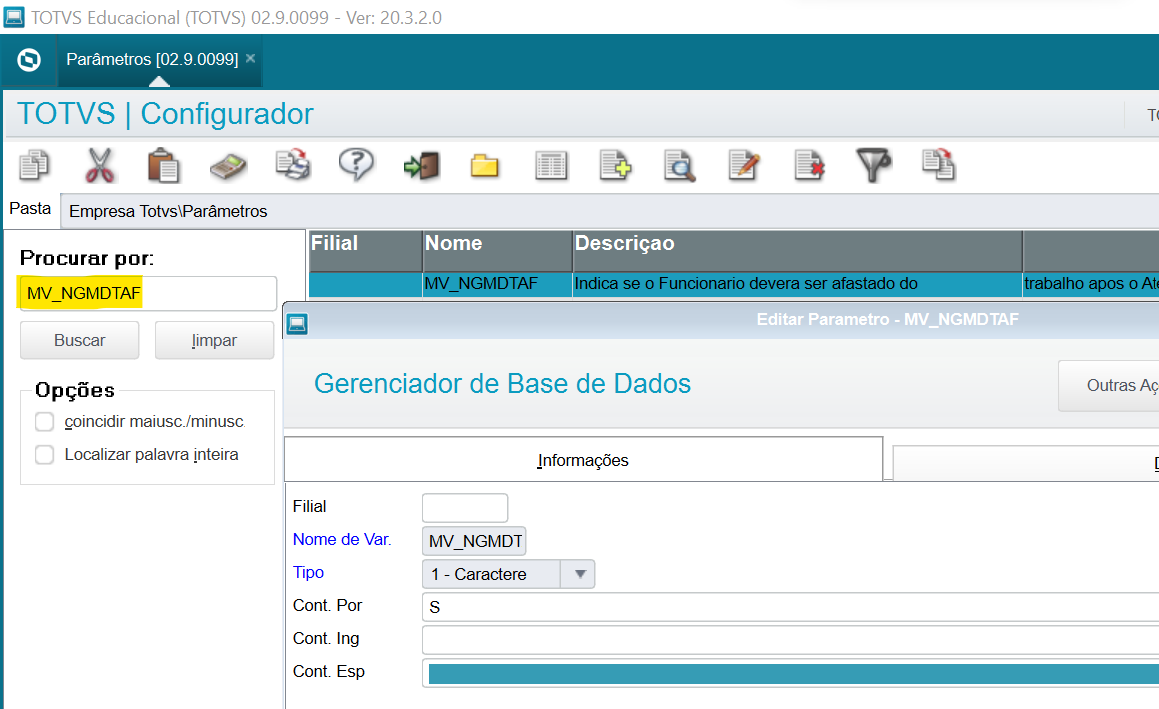
Task: Click the Procurar por search field
Action: pos(148,294)
